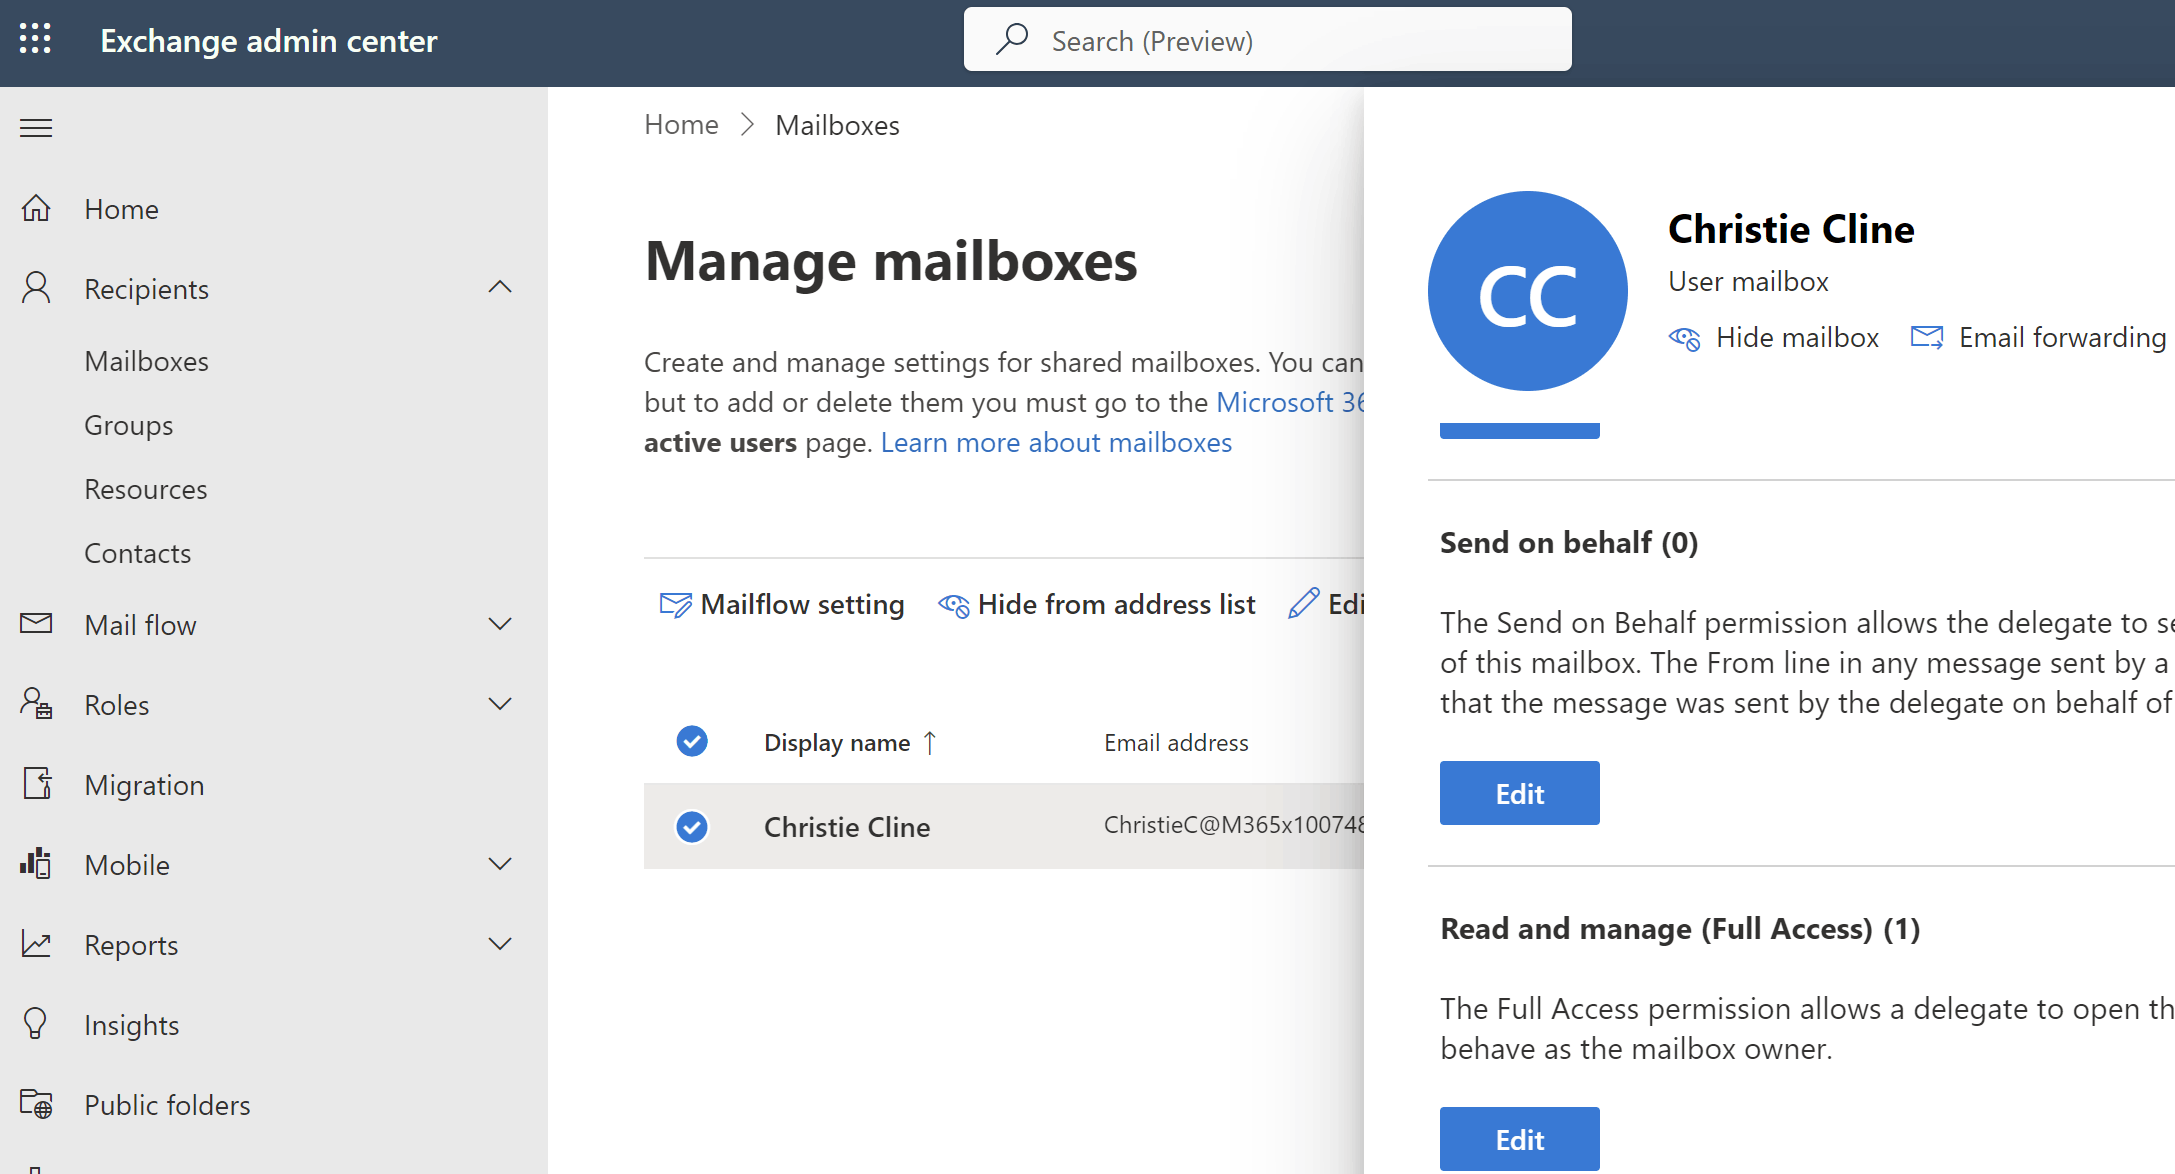
Task: Open Groups in the sidebar
Action: (128, 425)
